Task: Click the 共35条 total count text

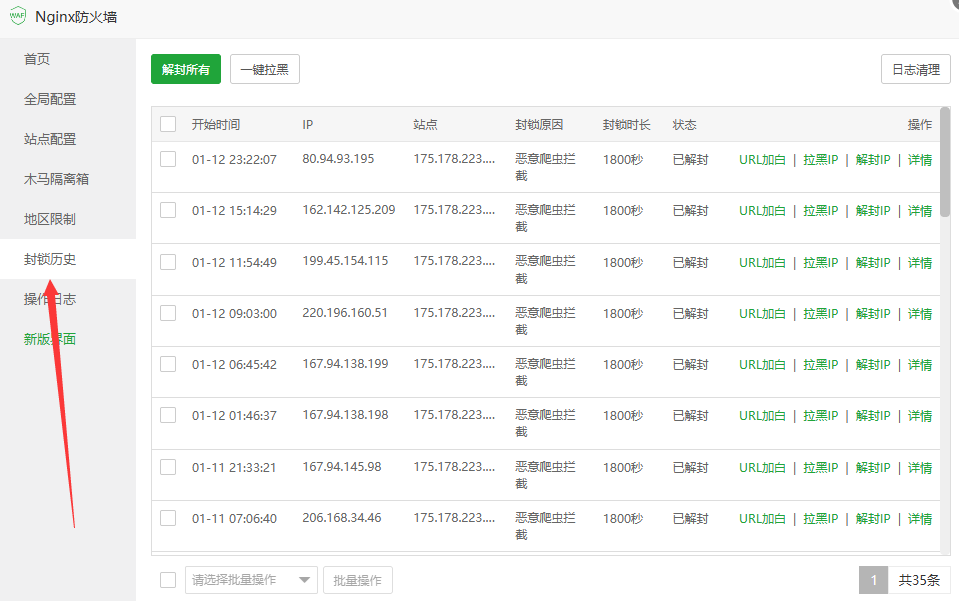Action: pos(919,580)
